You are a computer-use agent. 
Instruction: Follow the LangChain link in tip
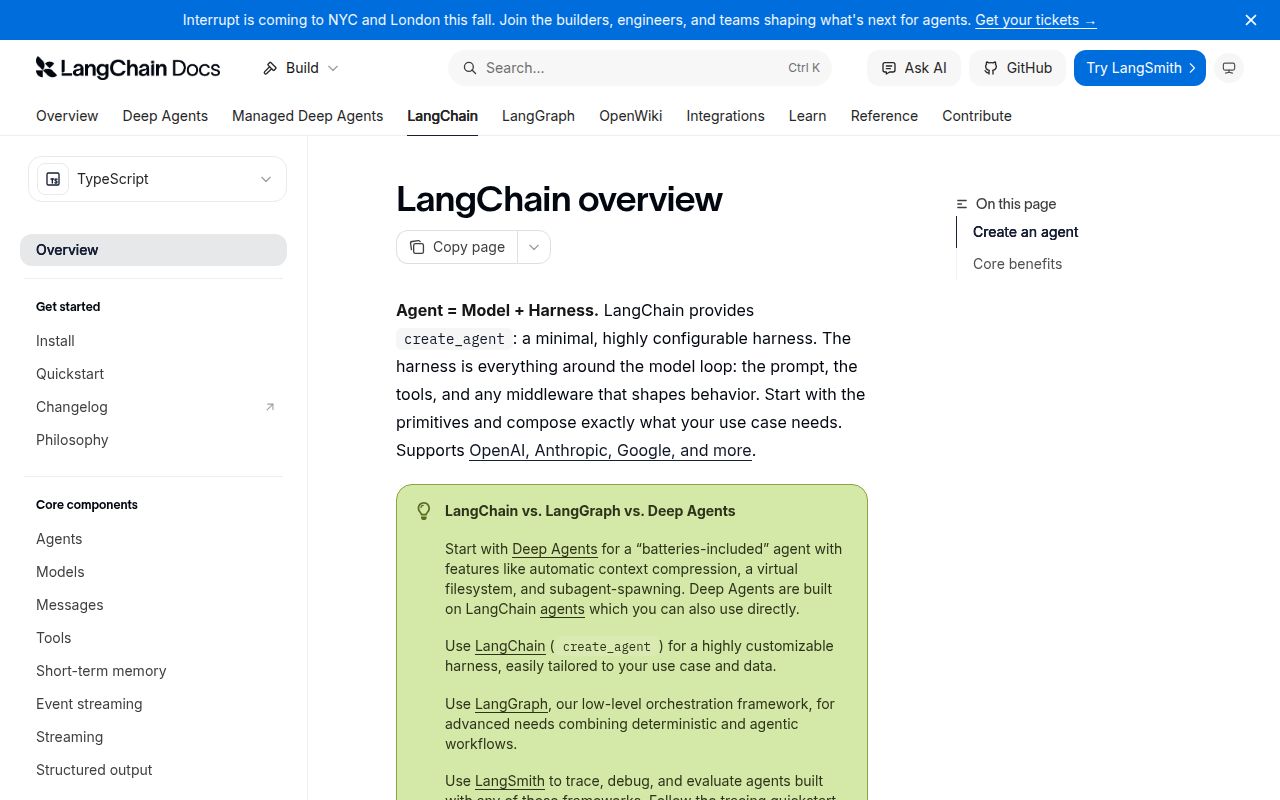tap(510, 646)
